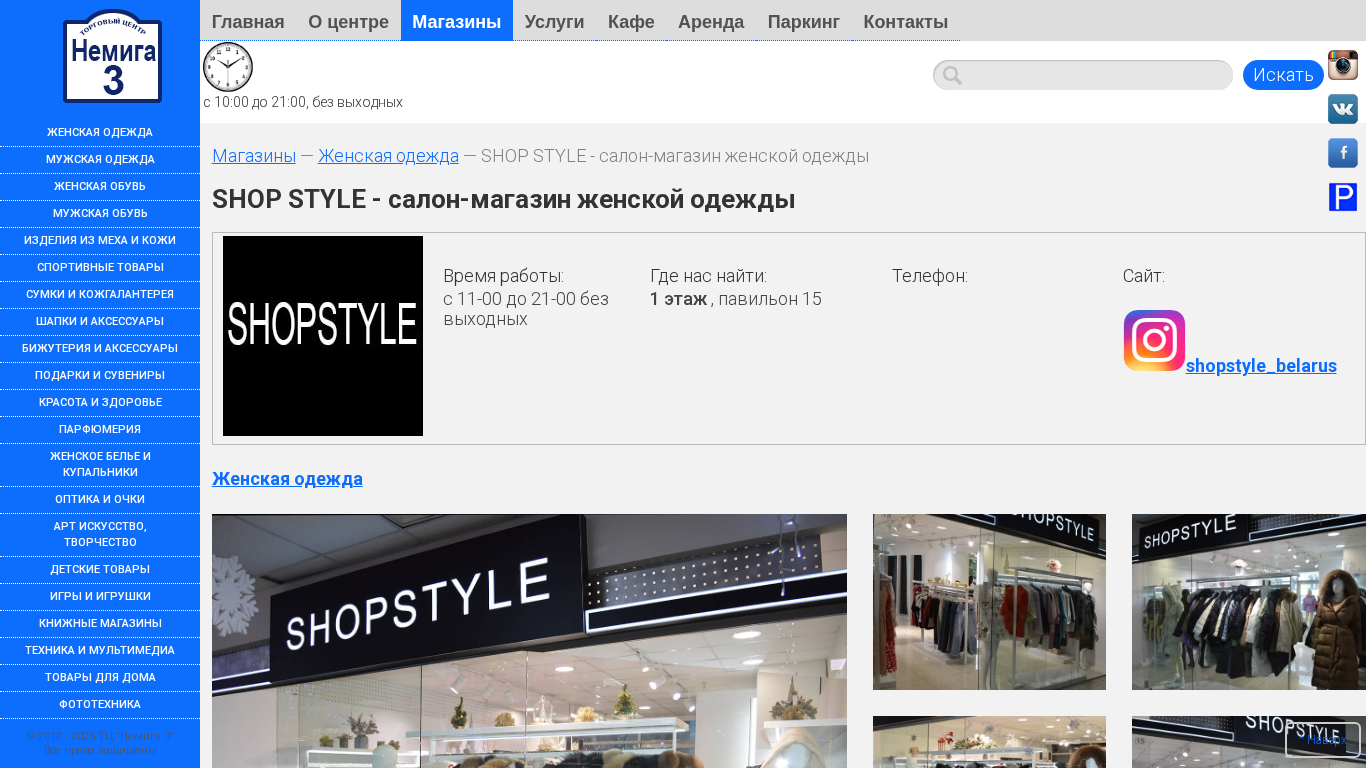Screen dimensions: 1366x768
Task: Open ТОВАРЫ ДЛЯ ДОМА category
Action: [x=100, y=678]
